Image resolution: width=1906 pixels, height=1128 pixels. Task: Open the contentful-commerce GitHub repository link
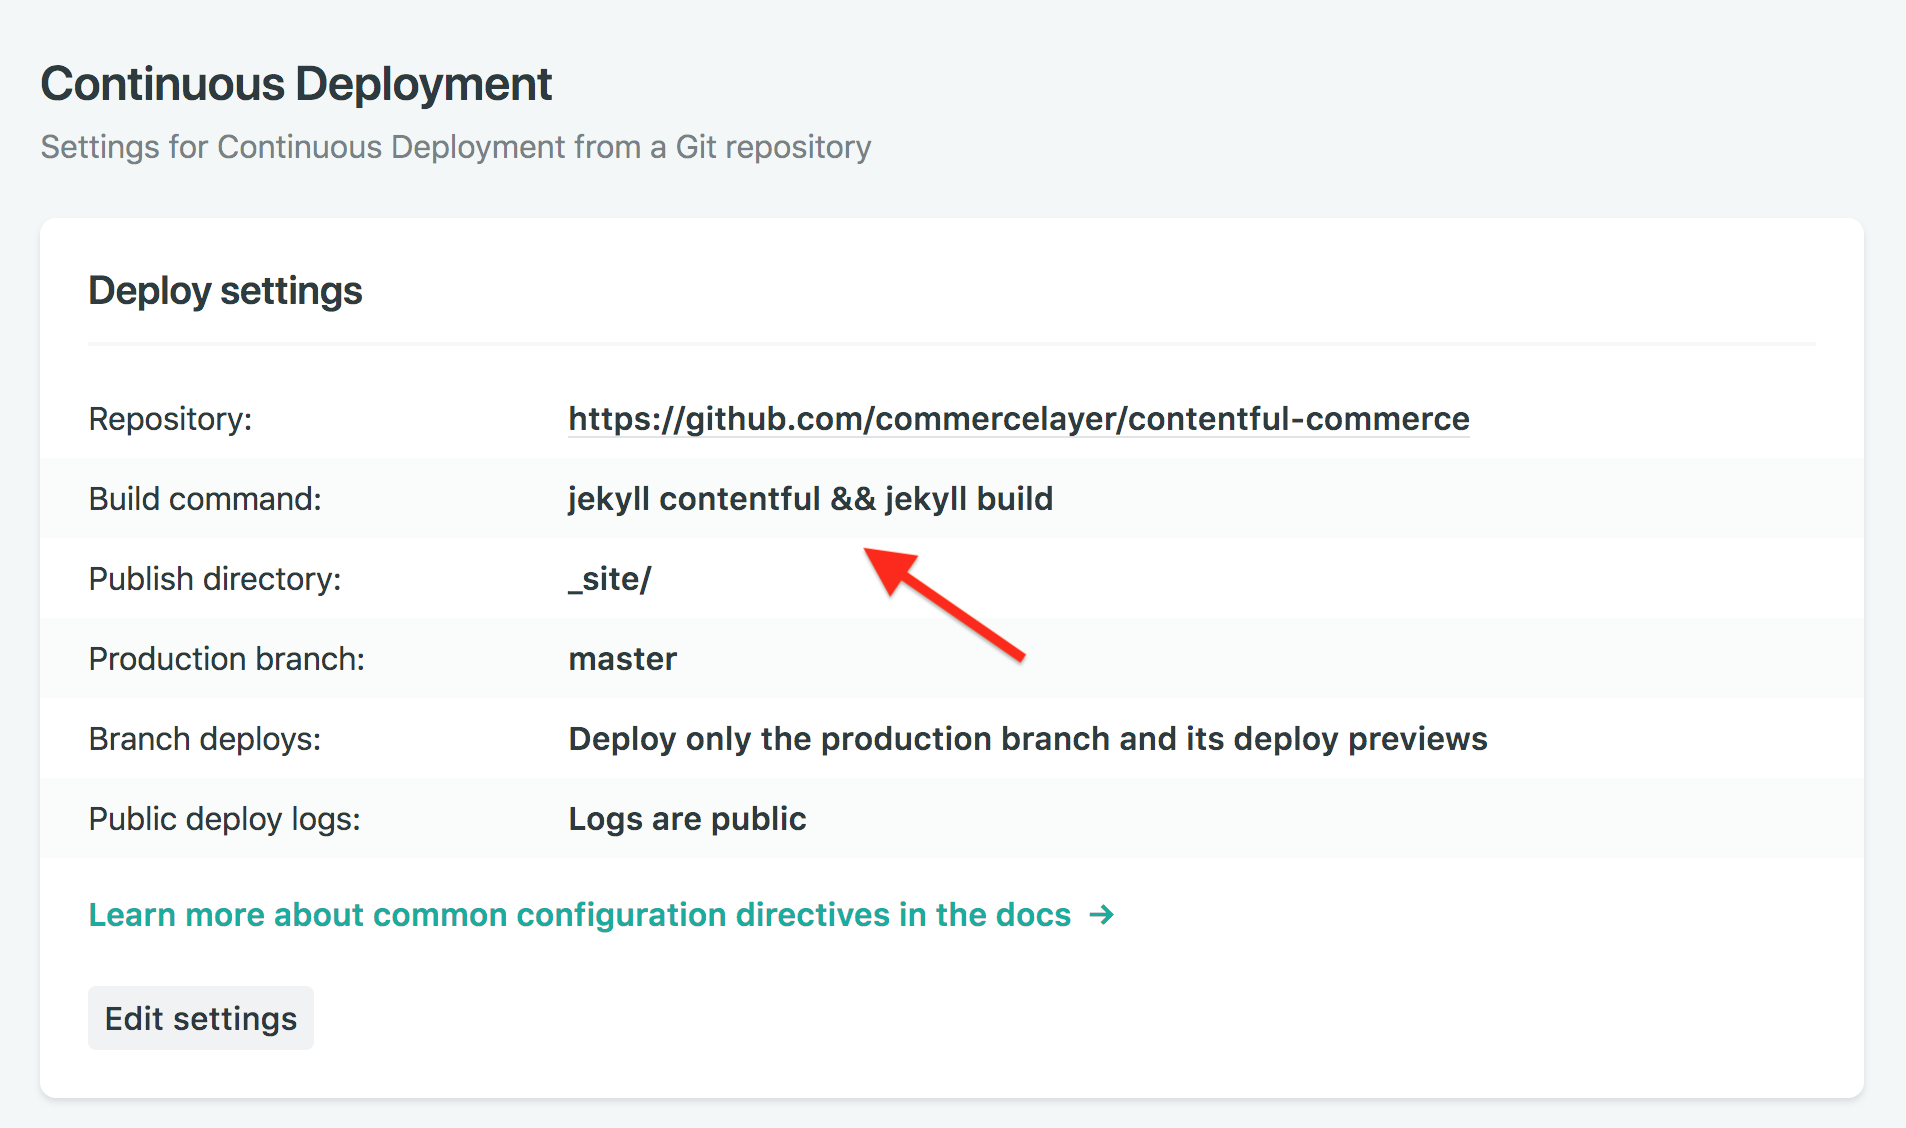[1018, 419]
